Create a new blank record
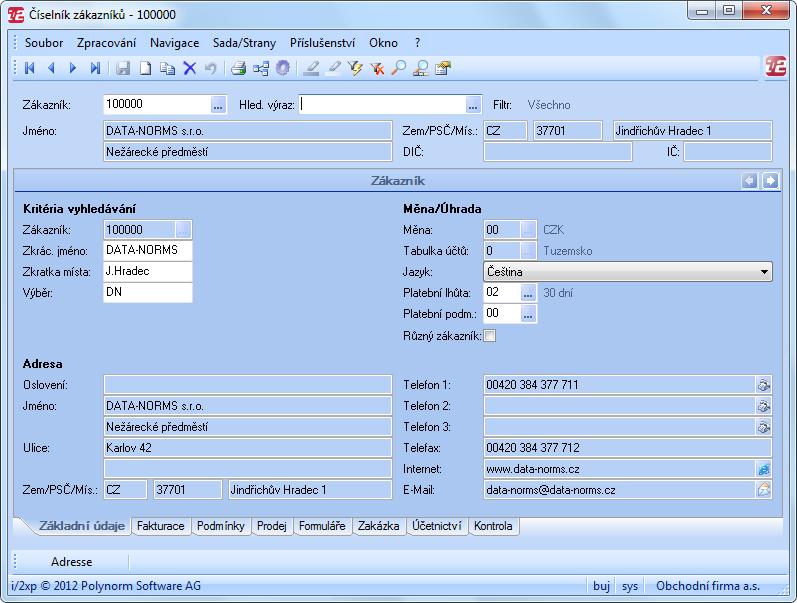797x603 pixels. (x=145, y=68)
